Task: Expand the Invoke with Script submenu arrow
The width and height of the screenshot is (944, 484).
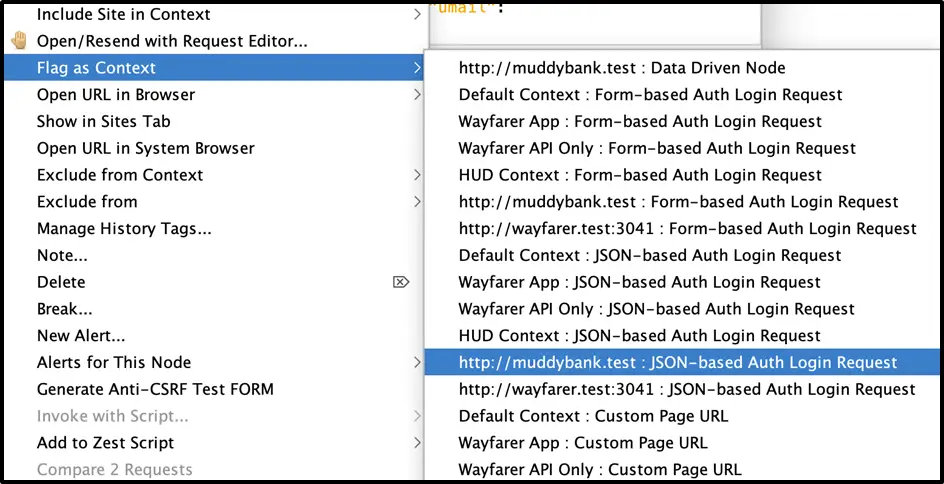Action: pyautogui.click(x=417, y=416)
